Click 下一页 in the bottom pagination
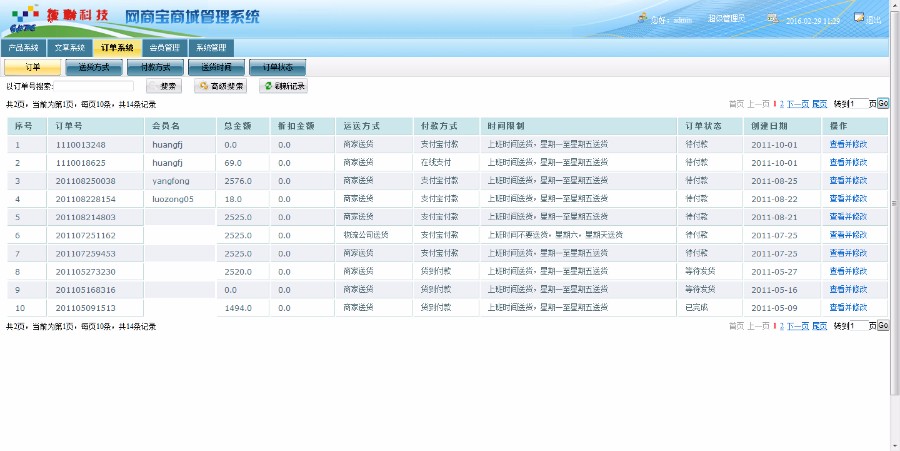900x451 pixels. pyautogui.click(x=798, y=326)
